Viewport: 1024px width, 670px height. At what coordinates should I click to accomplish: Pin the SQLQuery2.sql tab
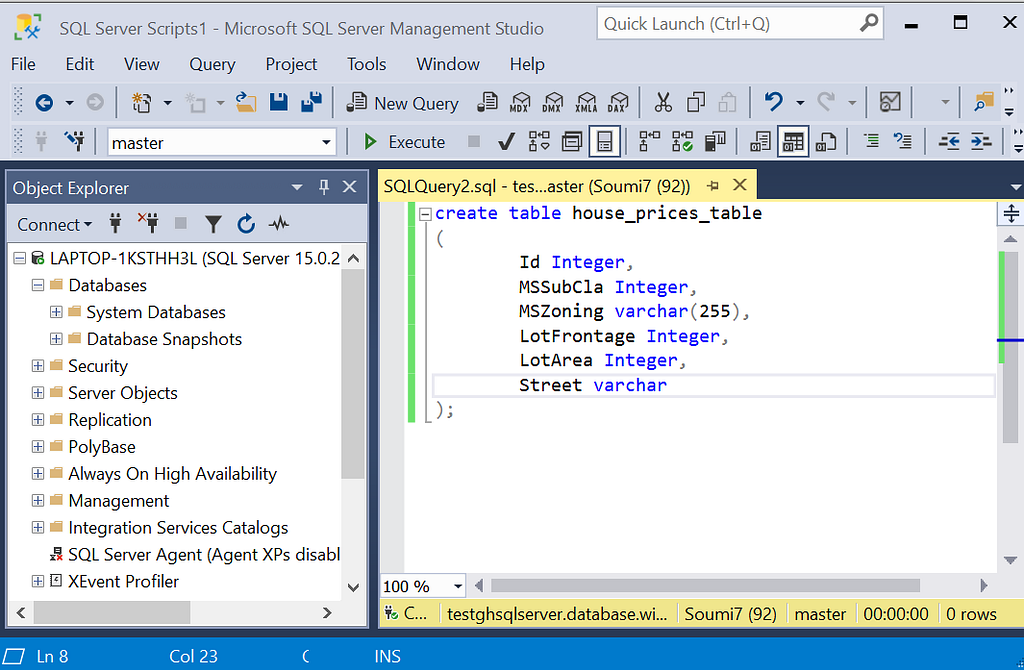[712, 186]
